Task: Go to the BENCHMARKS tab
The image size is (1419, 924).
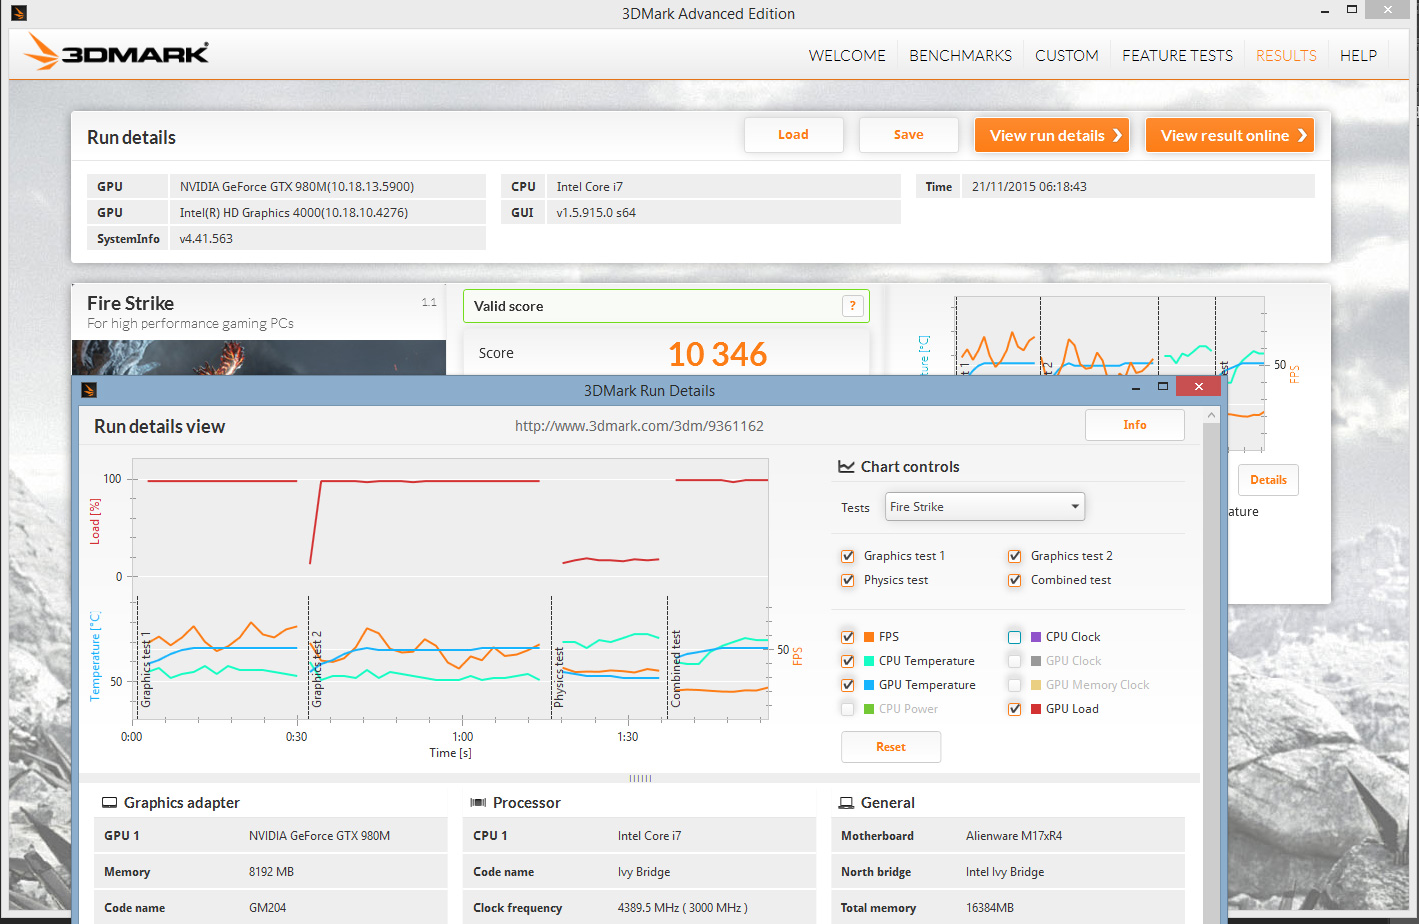Action: click(x=960, y=56)
